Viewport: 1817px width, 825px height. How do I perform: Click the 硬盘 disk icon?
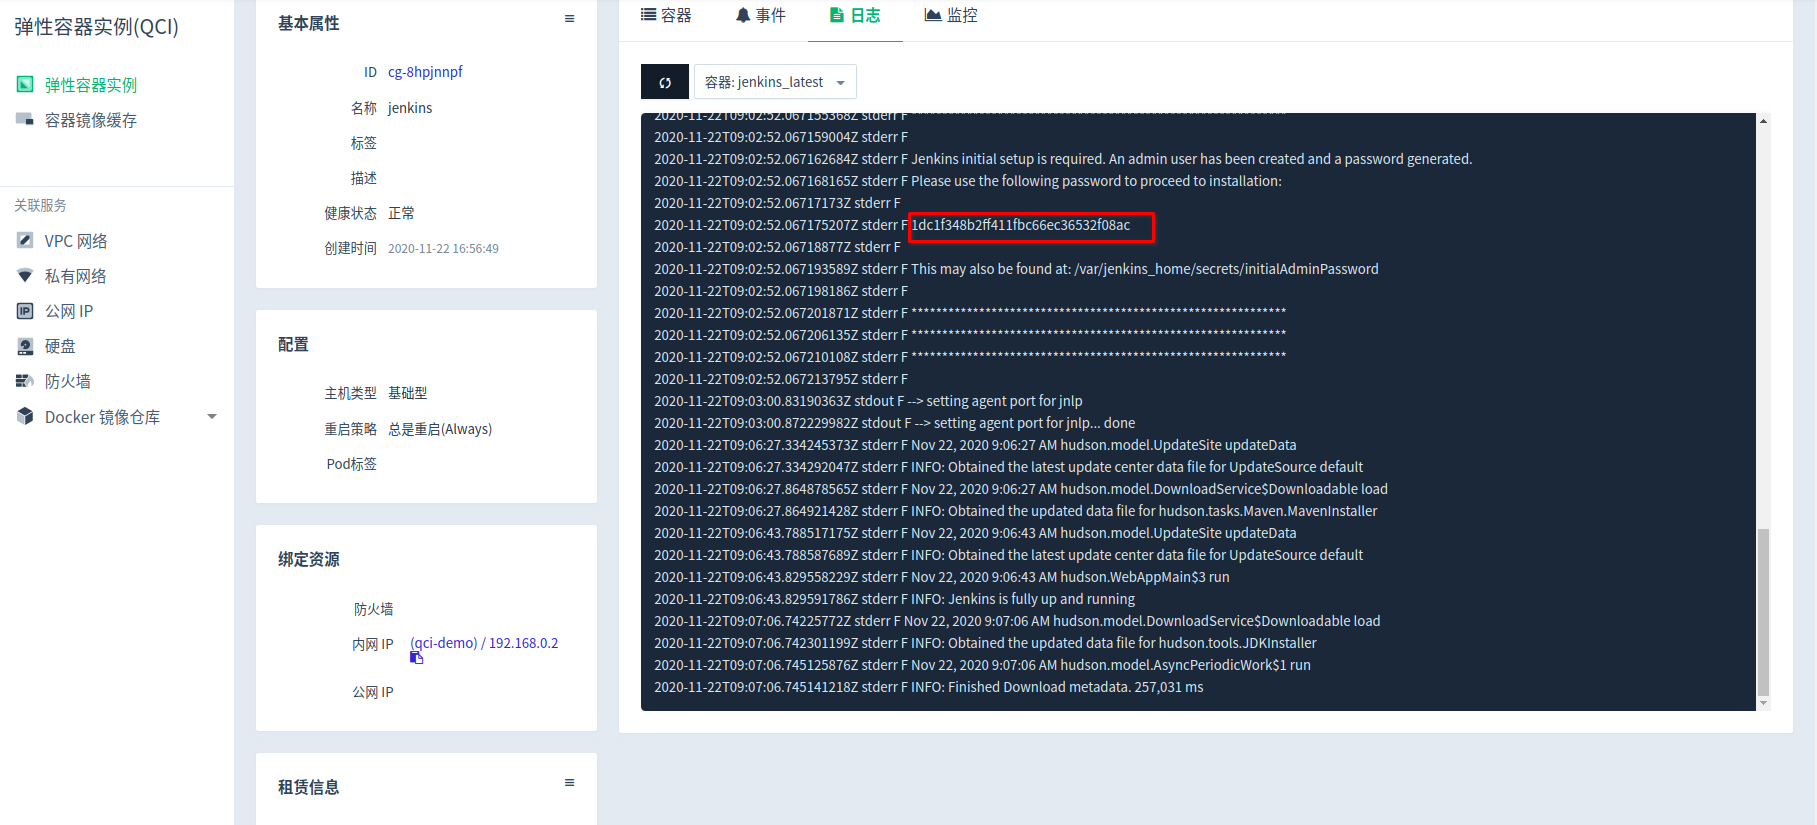pos(25,346)
